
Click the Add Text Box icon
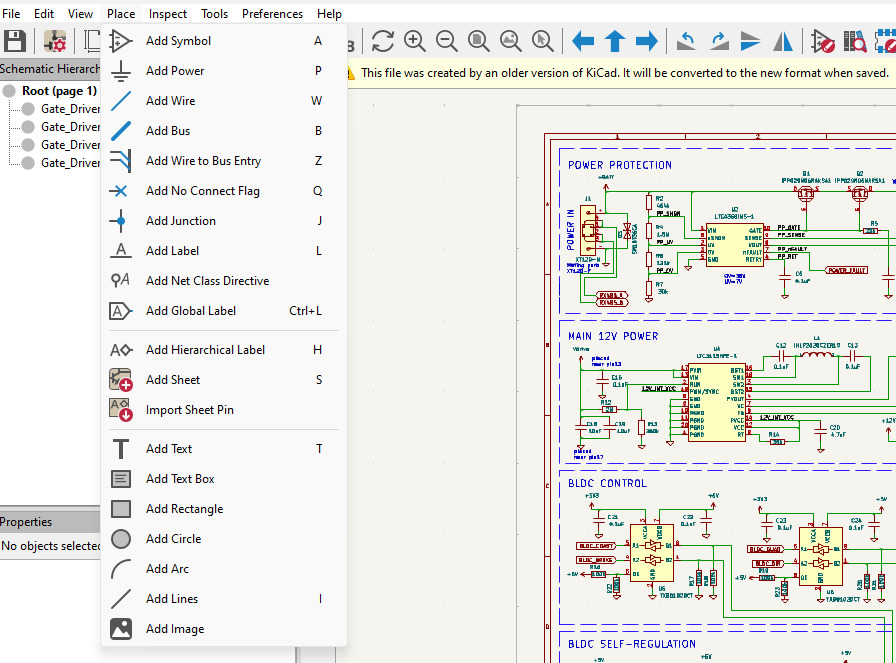tap(121, 479)
